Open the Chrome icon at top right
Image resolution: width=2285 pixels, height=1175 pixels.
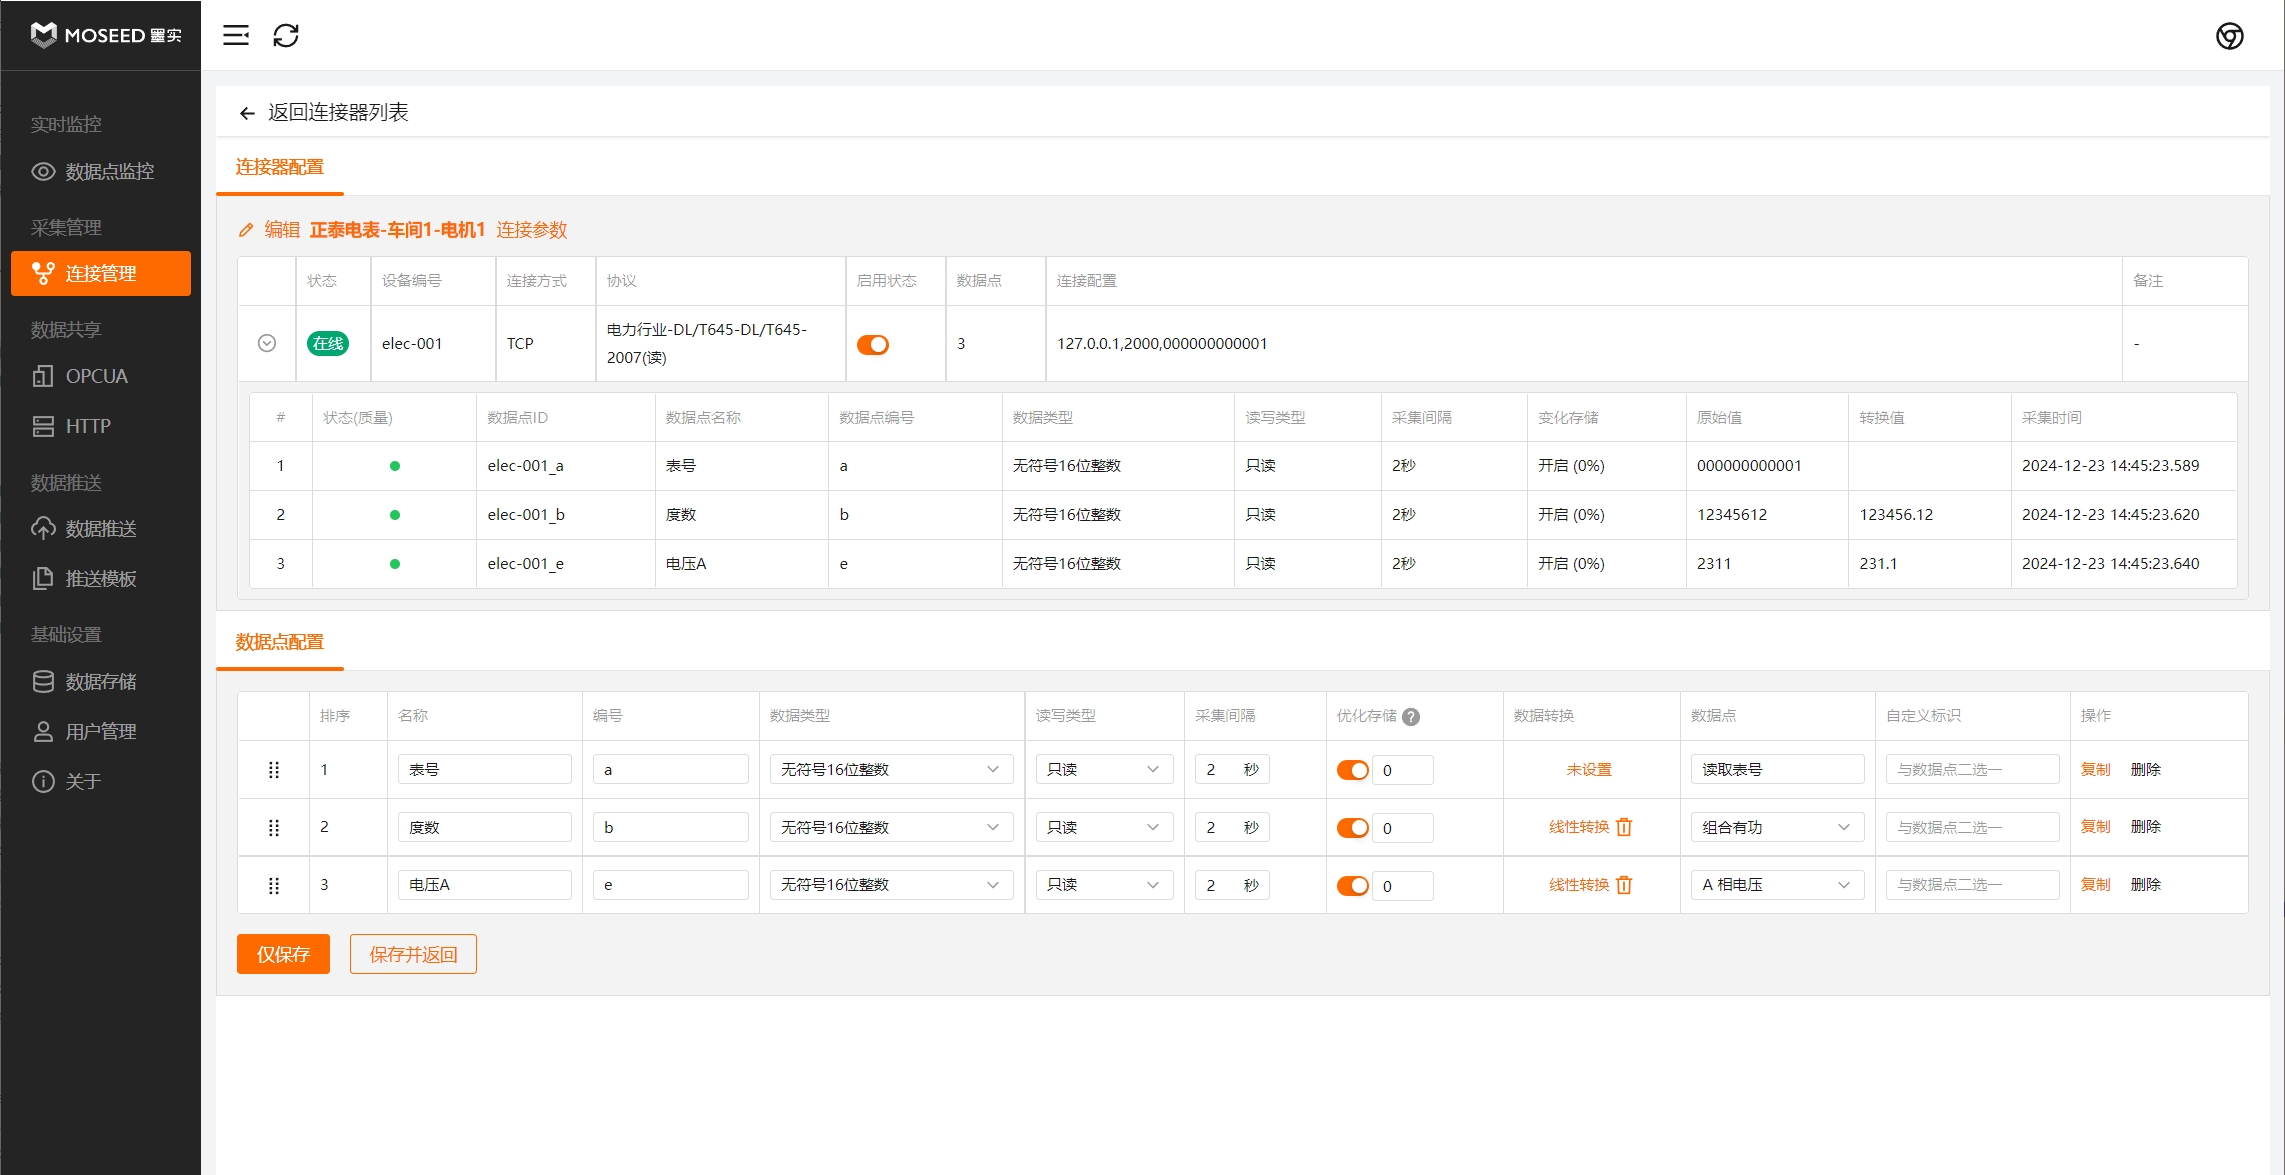(x=2229, y=36)
